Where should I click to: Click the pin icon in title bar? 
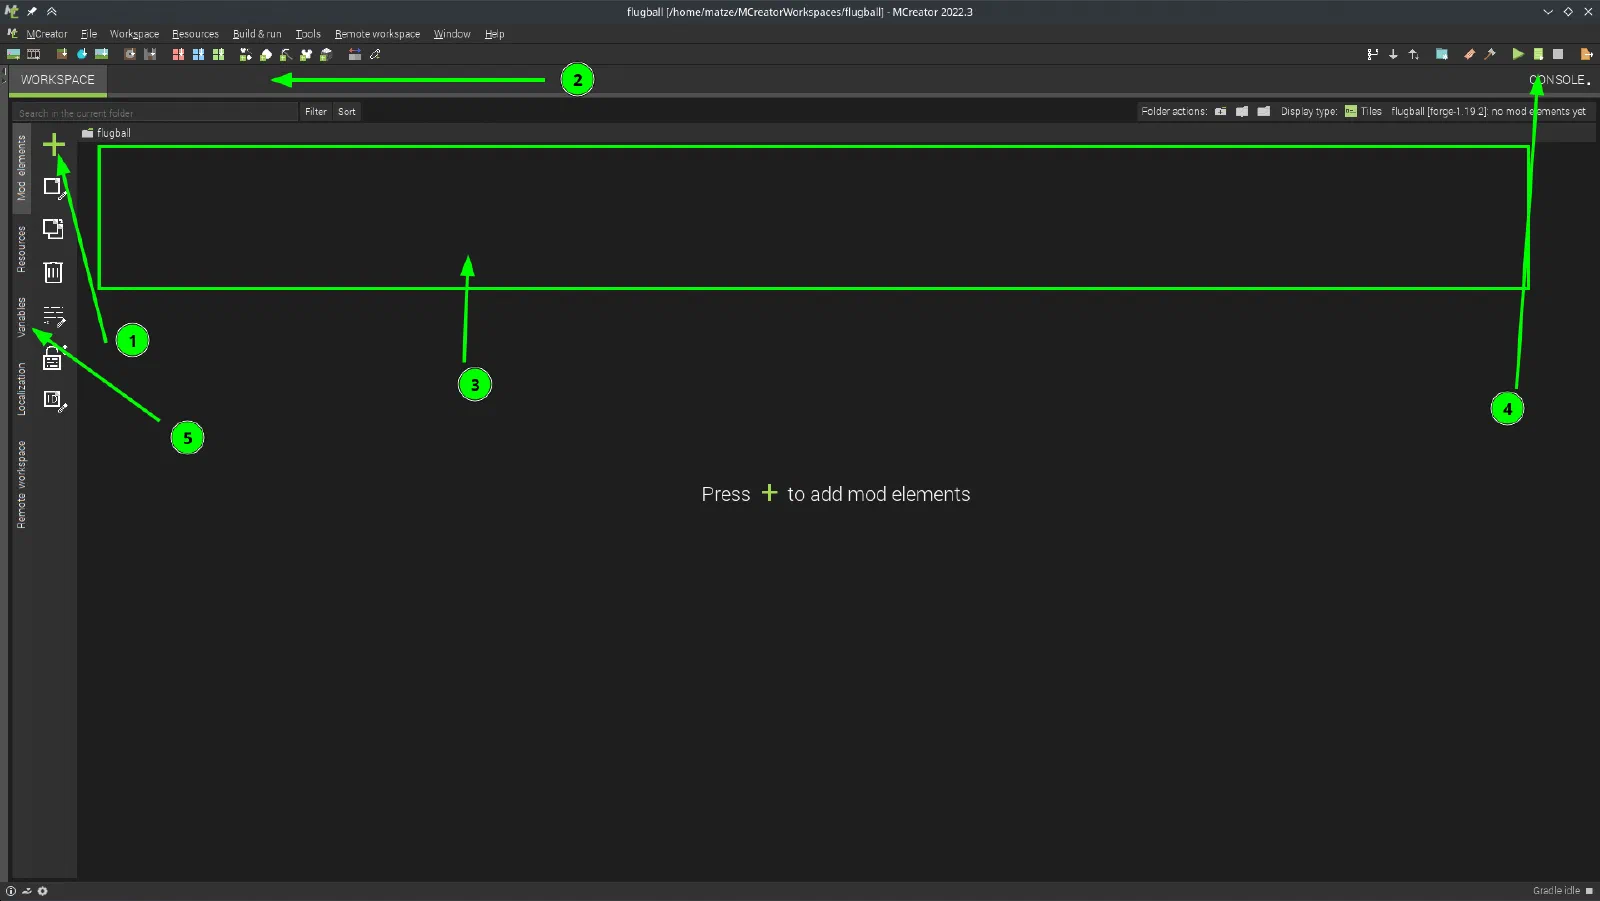pyautogui.click(x=32, y=12)
